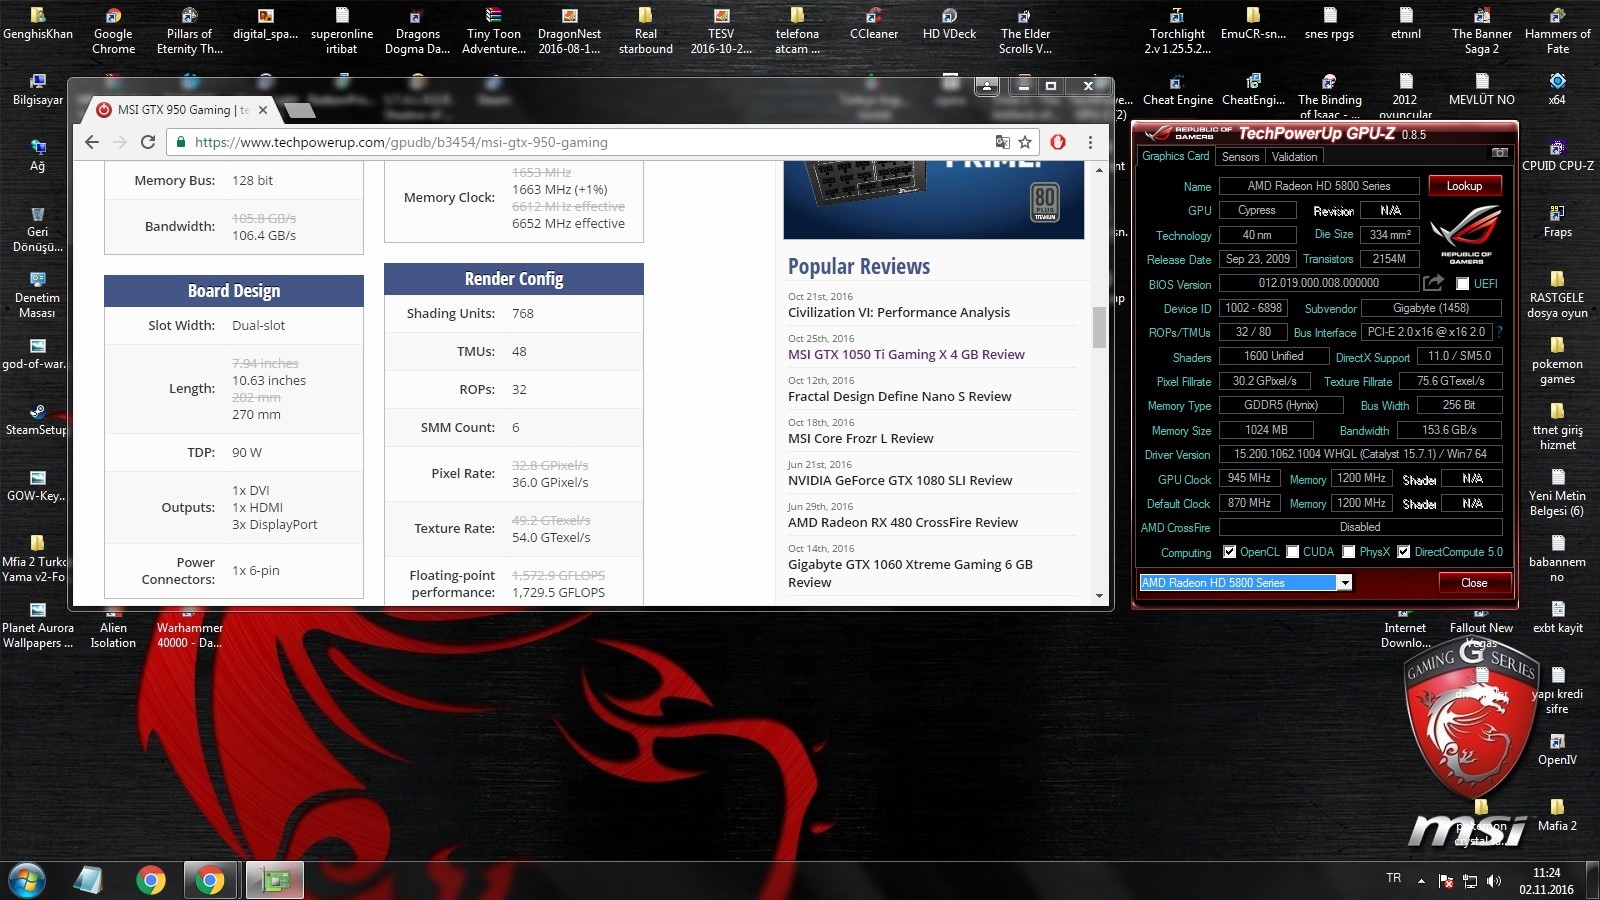Screen dimensions: 1600x900
Task: Click the Chrome profile user button
Action: point(987,86)
